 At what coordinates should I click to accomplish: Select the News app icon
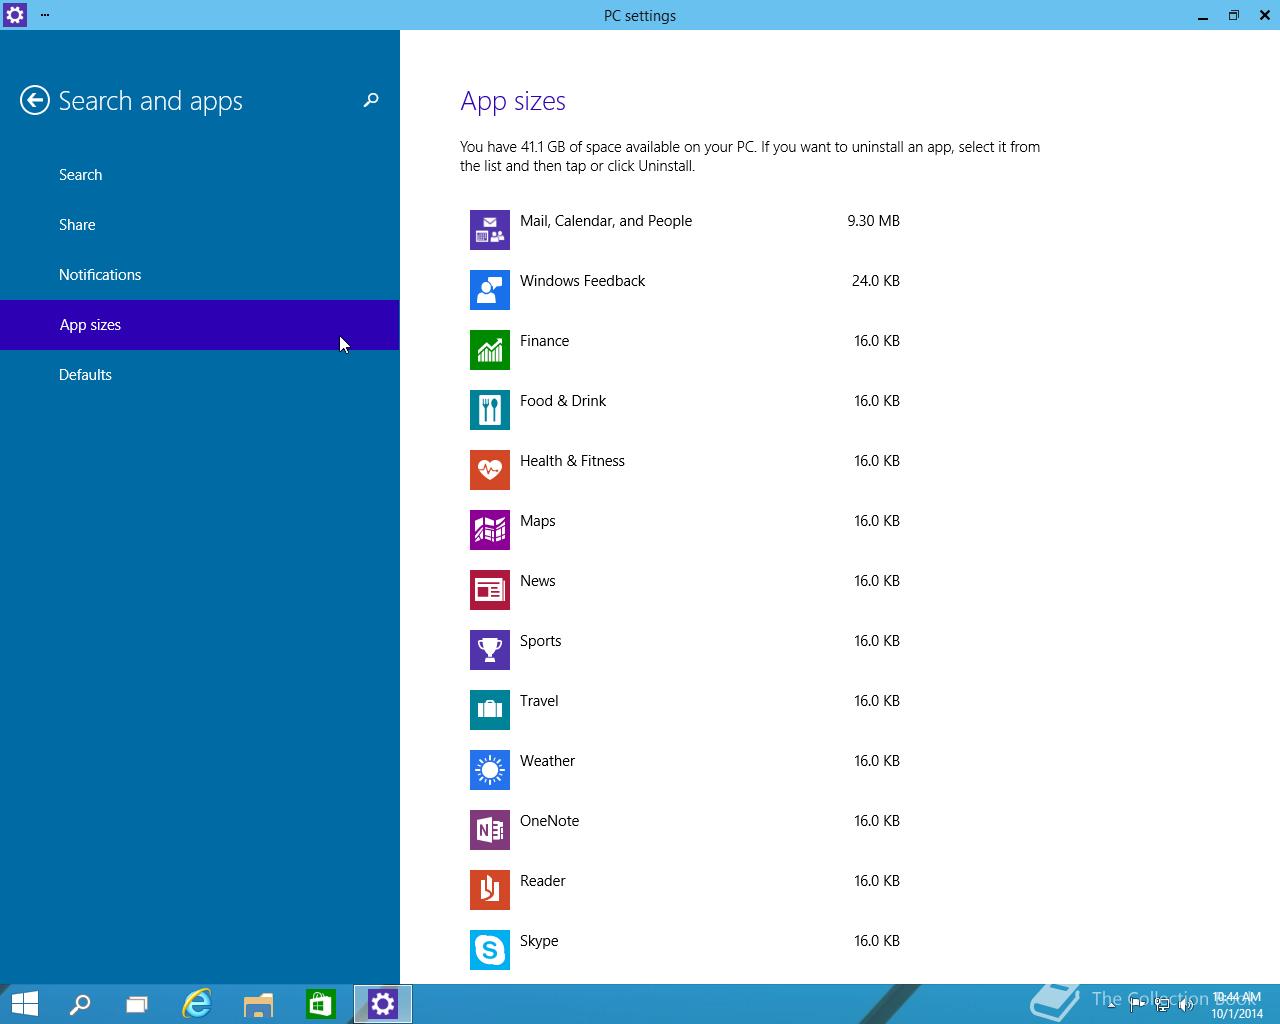coord(490,590)
